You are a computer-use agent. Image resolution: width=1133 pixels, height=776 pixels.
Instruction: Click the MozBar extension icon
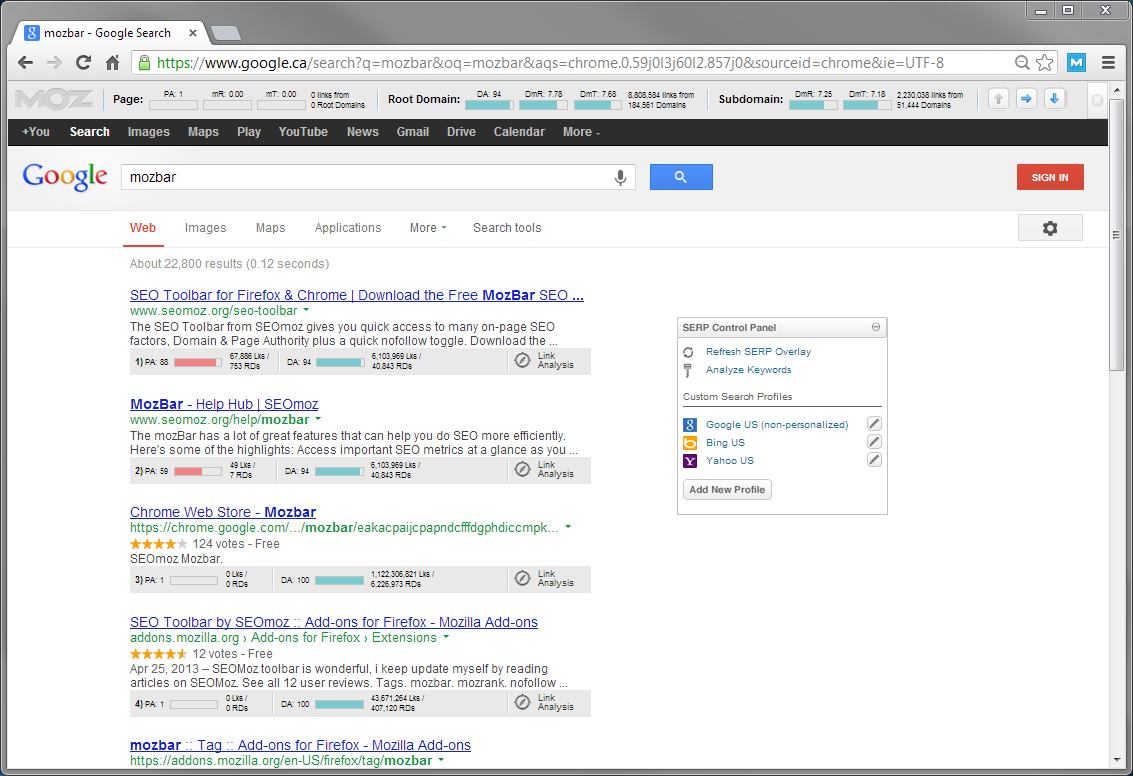(x=1077, y=63)
